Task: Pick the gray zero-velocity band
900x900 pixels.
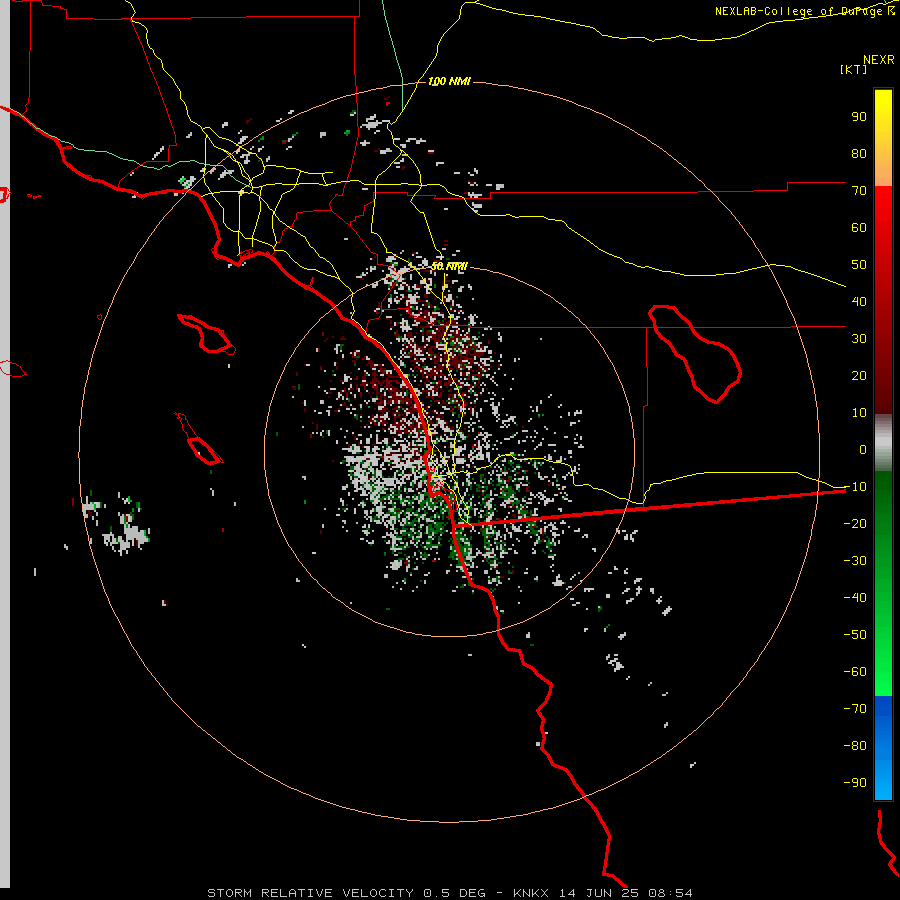Action: click(x=883, y=443)
